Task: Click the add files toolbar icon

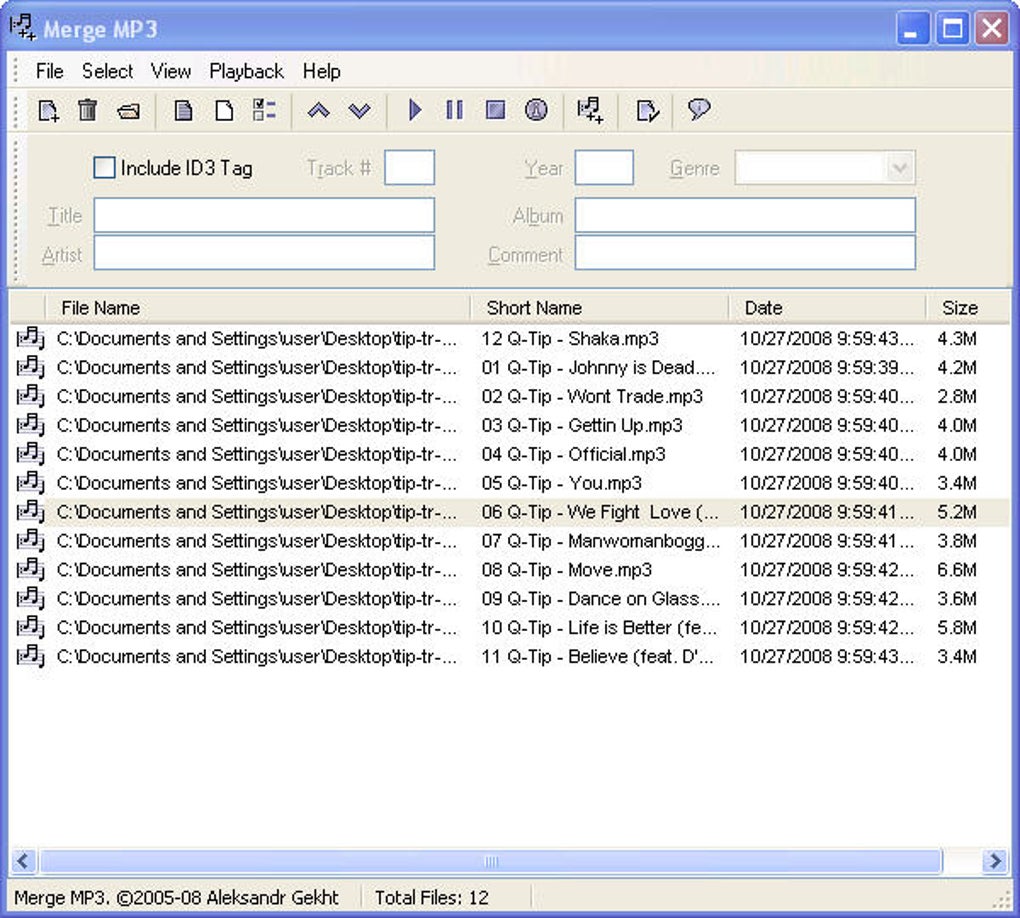Action: [x=49, y=111]
